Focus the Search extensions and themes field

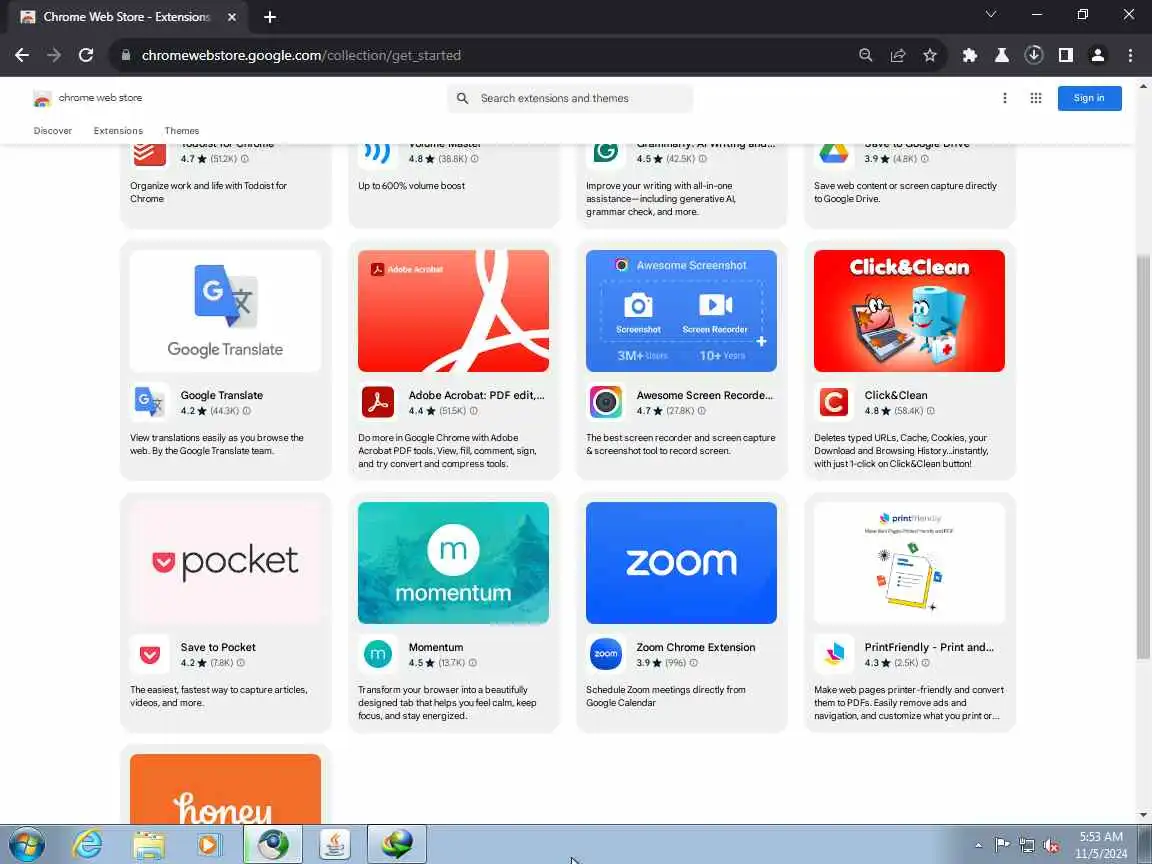point(570,98)
